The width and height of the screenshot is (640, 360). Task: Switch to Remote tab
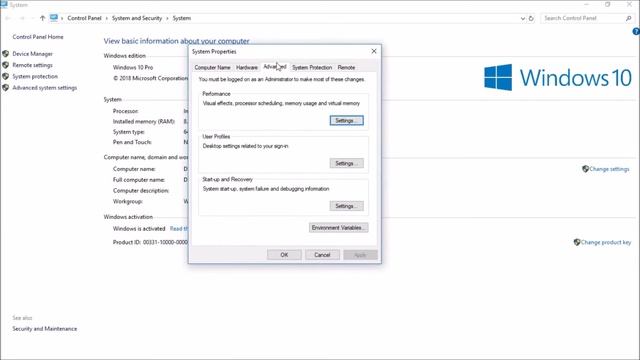click(346, 67)
